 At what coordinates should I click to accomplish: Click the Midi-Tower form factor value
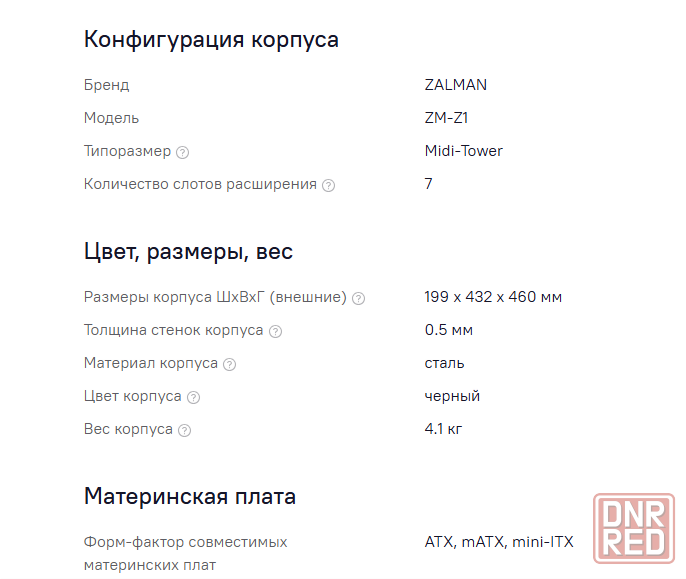tap(463, 151)
